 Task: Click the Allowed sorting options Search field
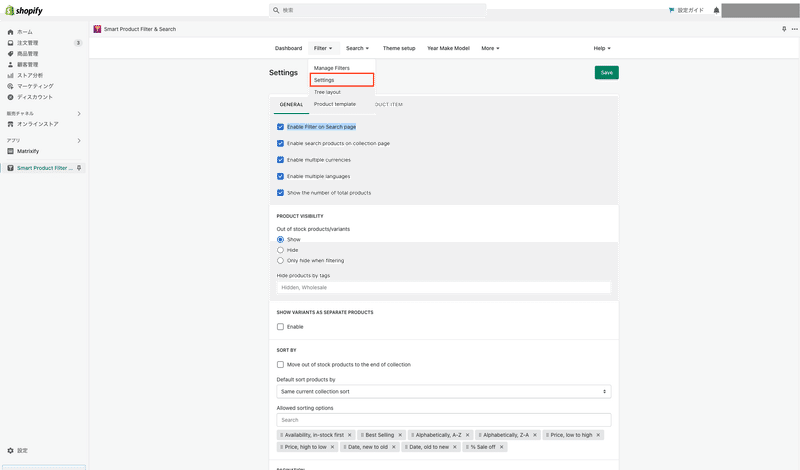(x=443, y=420)
